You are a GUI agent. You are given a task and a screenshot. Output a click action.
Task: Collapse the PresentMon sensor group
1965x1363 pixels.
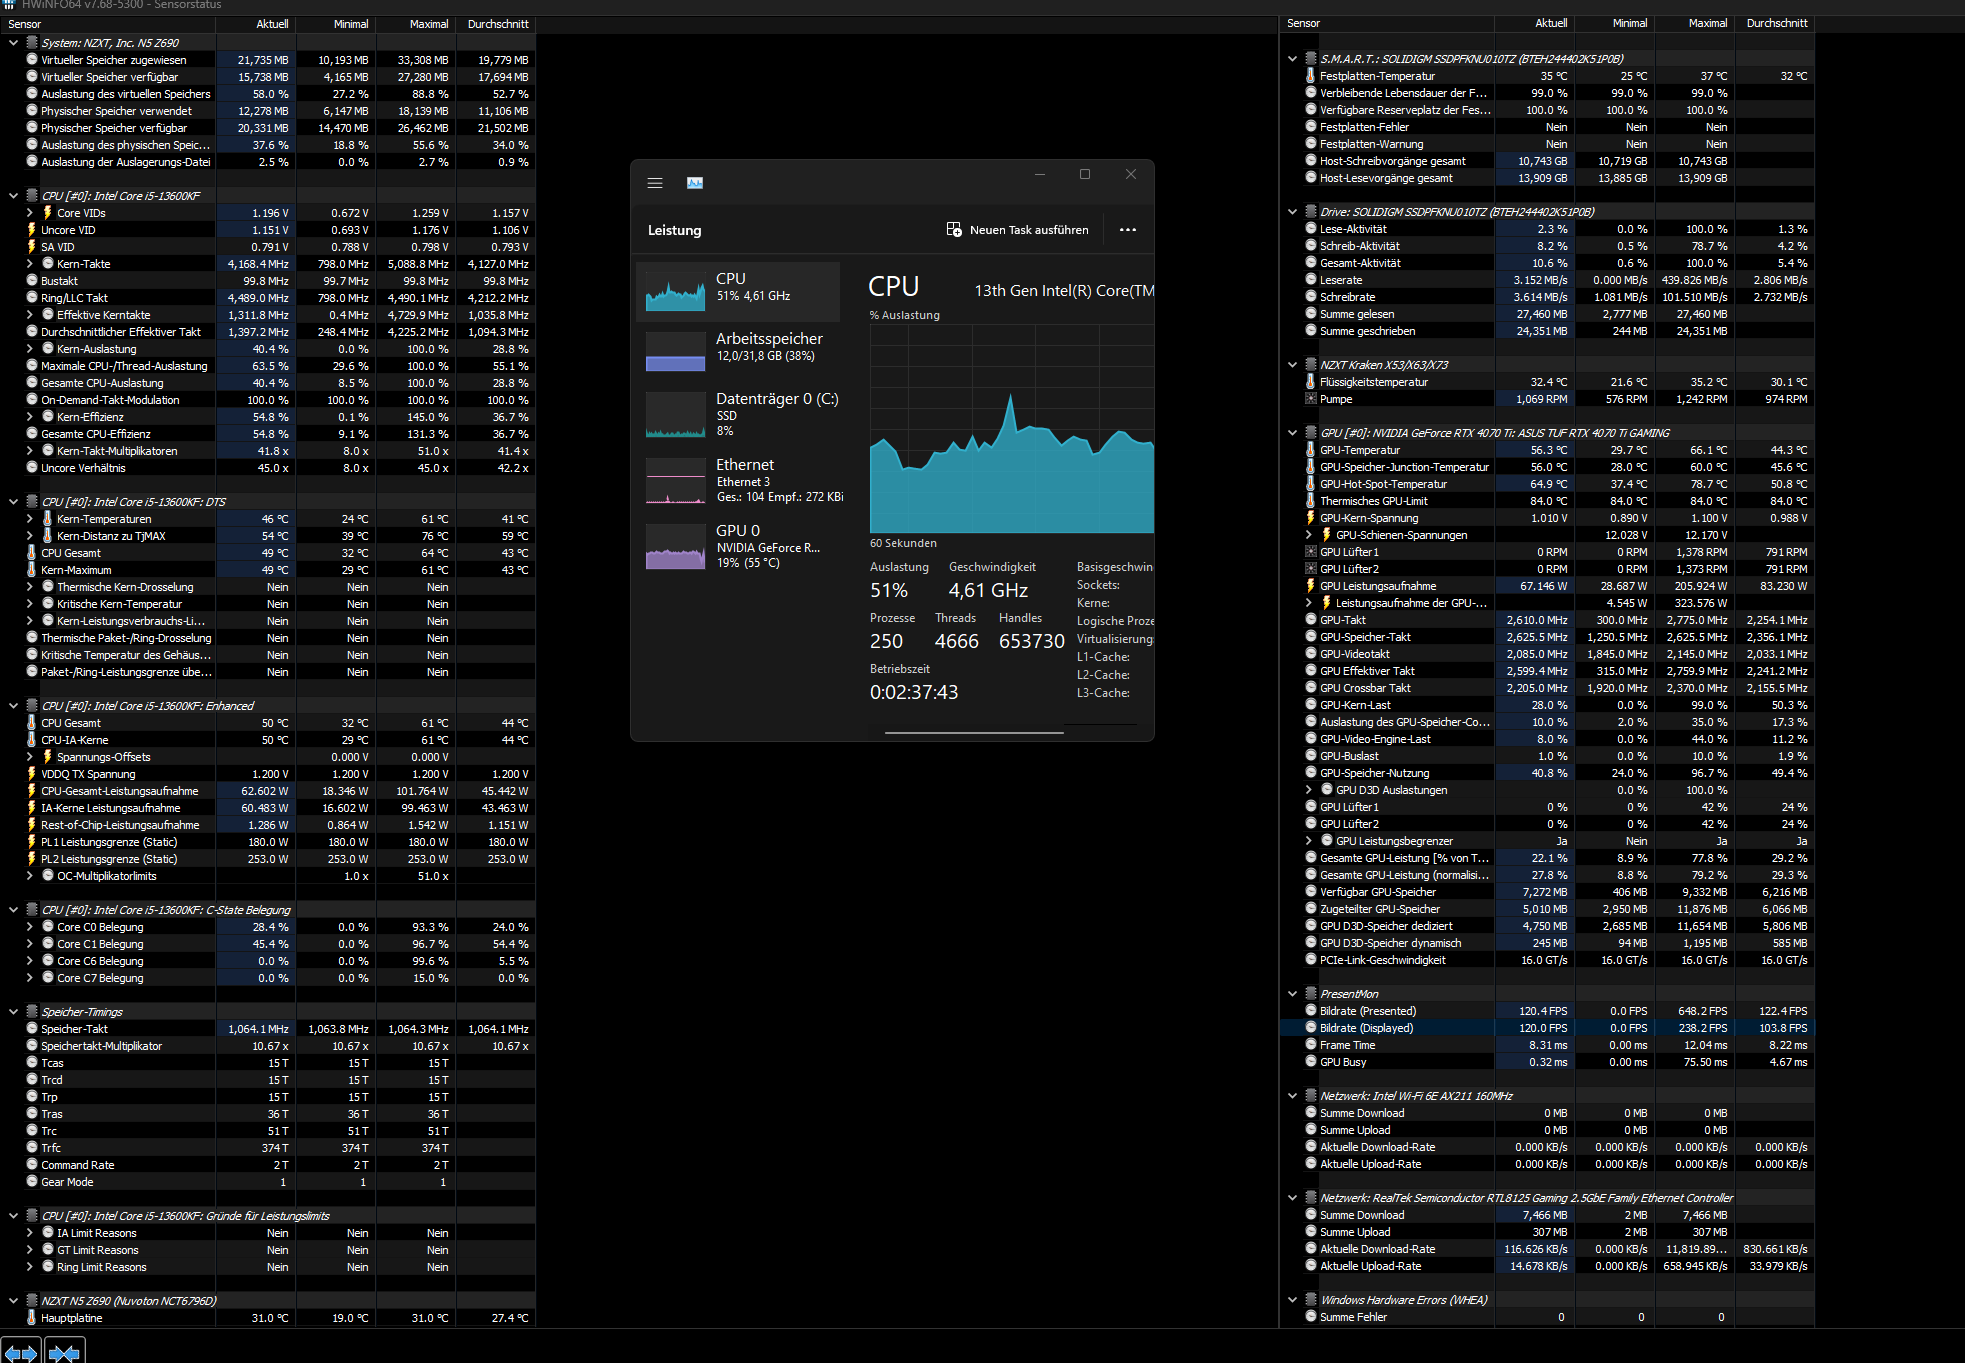(1292, 994)
